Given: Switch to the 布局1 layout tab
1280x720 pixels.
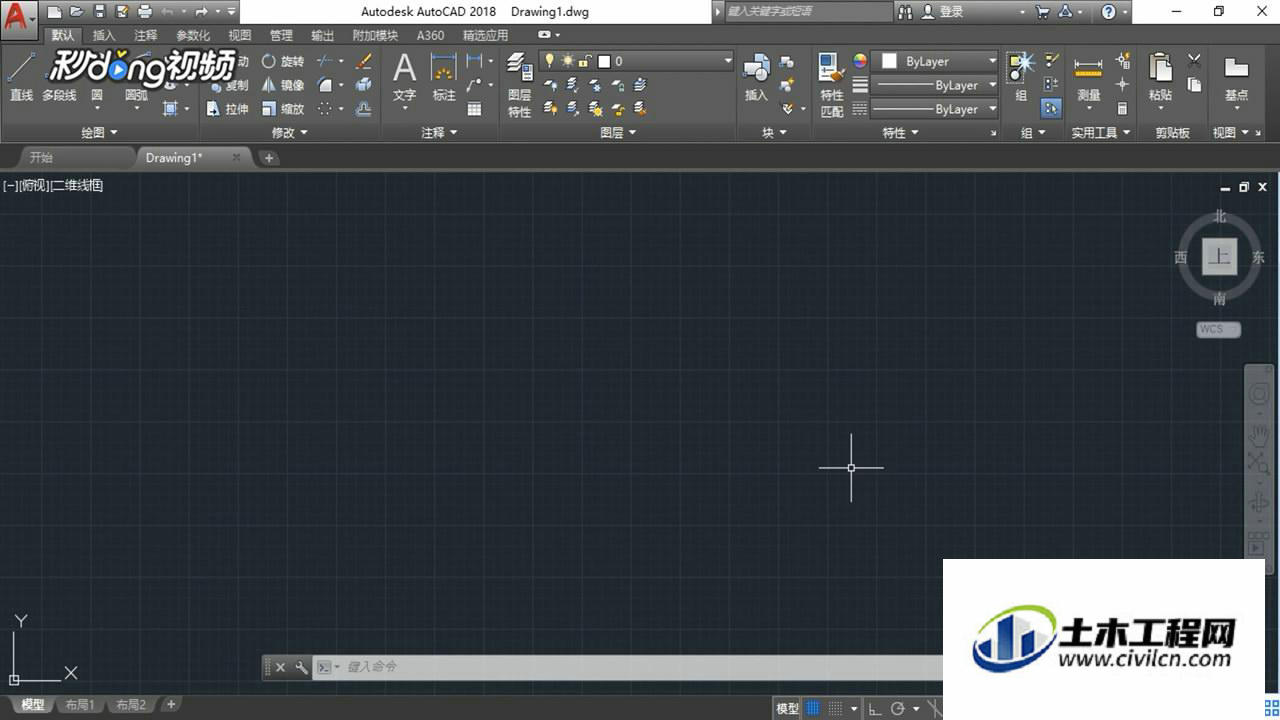Looking at the screenshot, I should [80, 705].
